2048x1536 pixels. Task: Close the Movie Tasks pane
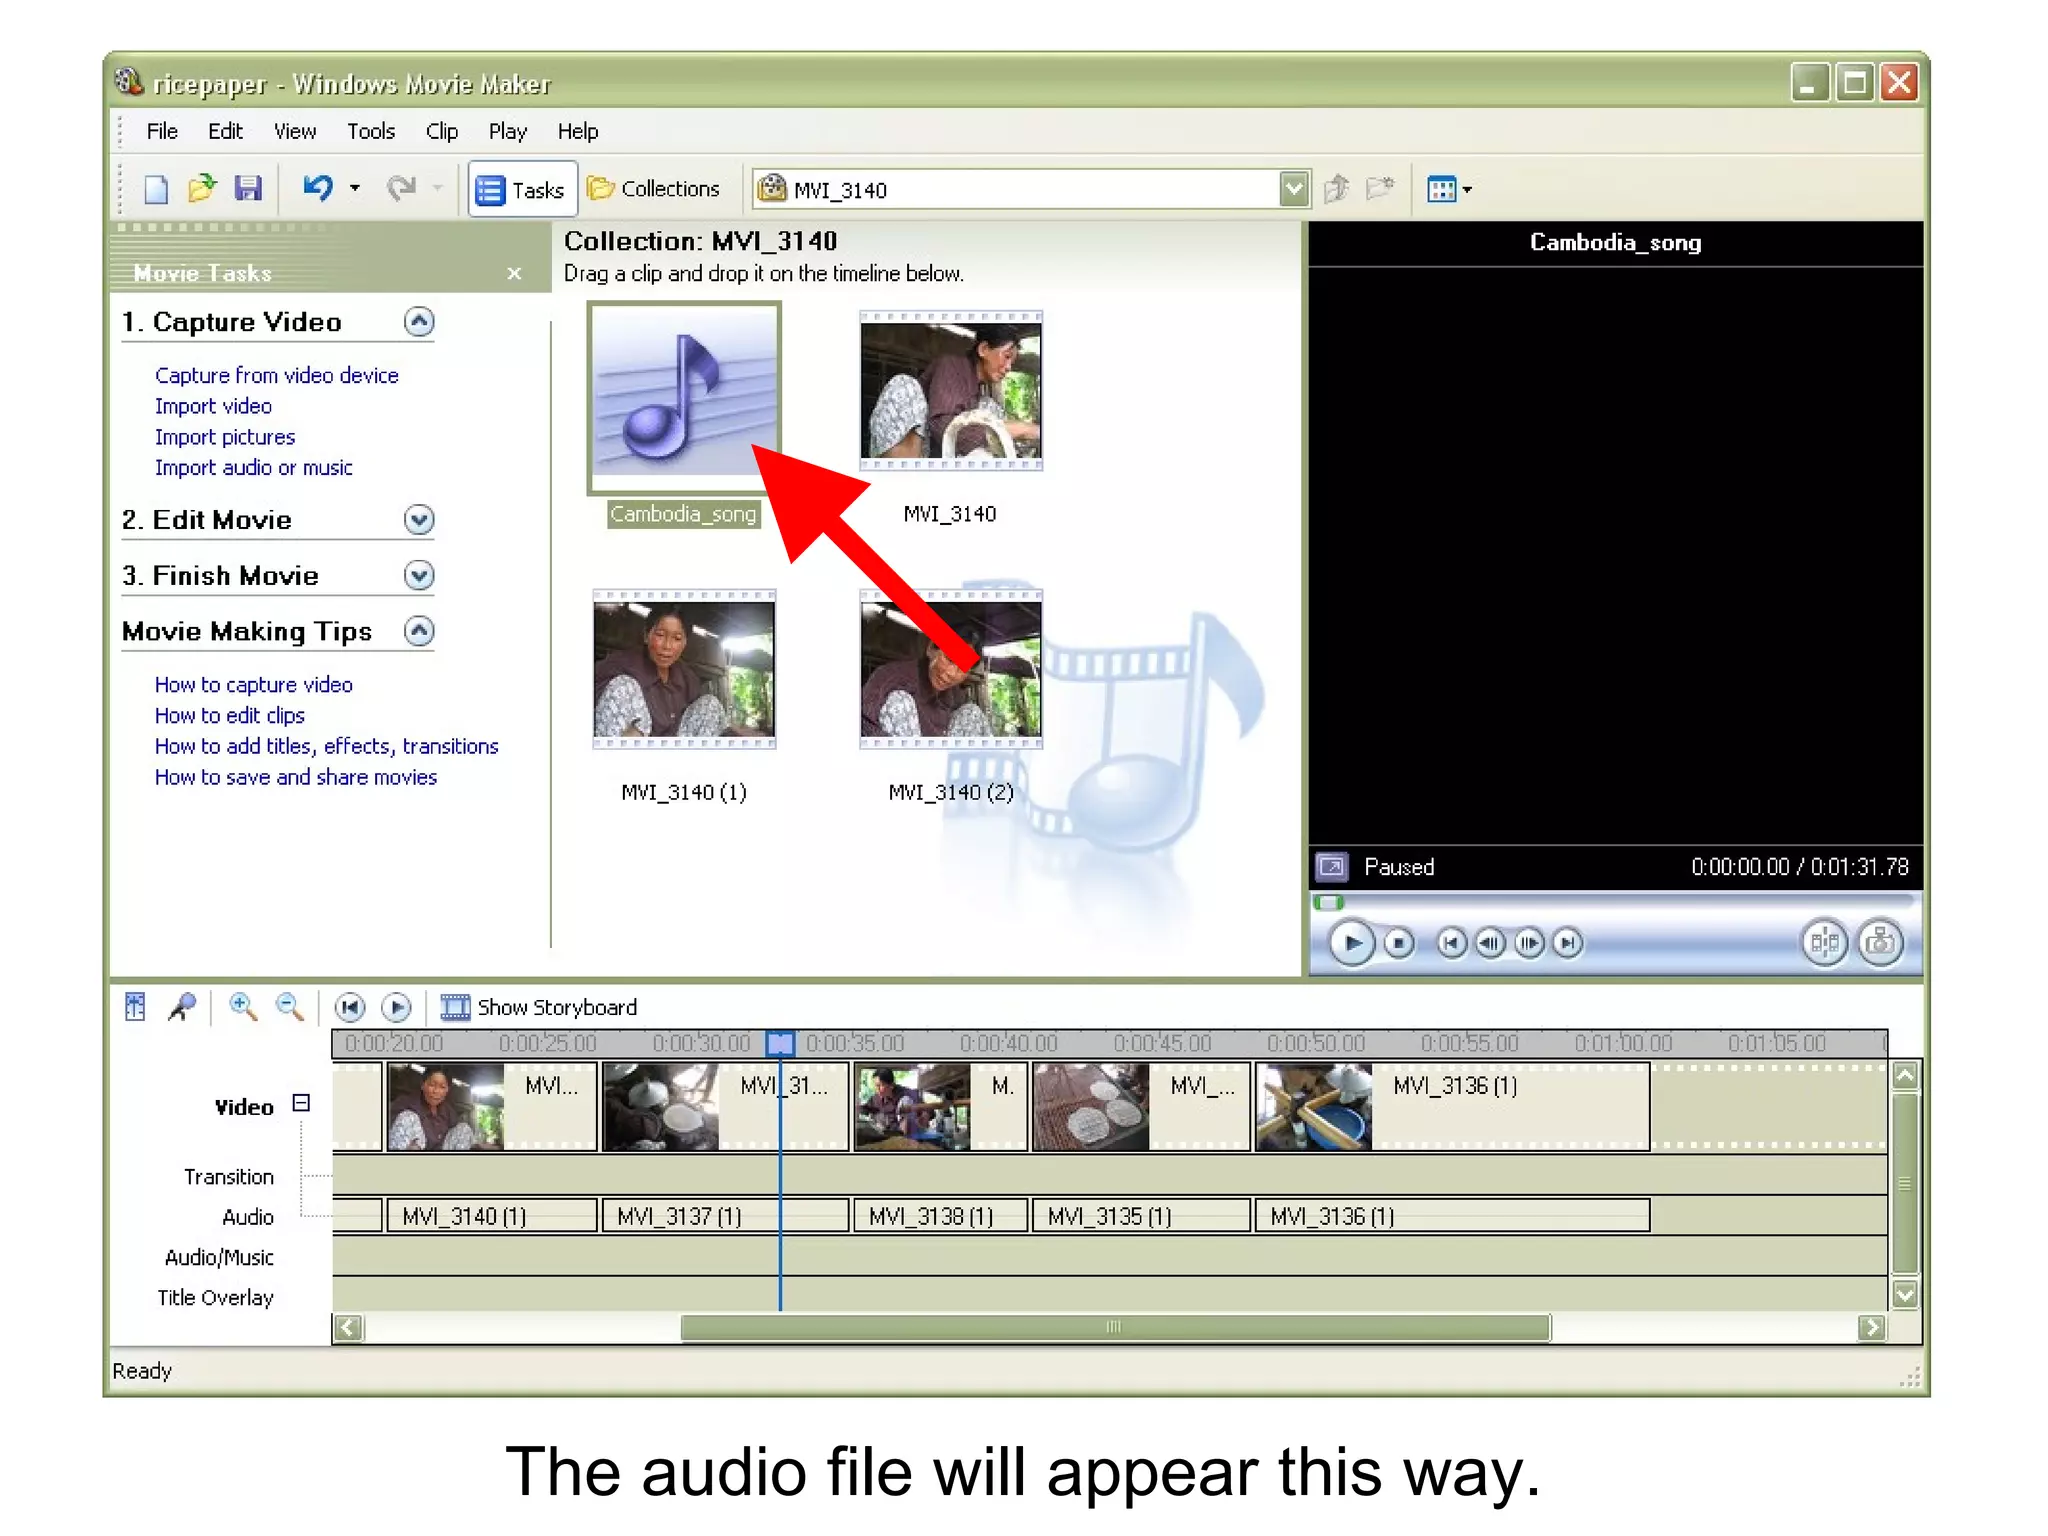point(514,273)
